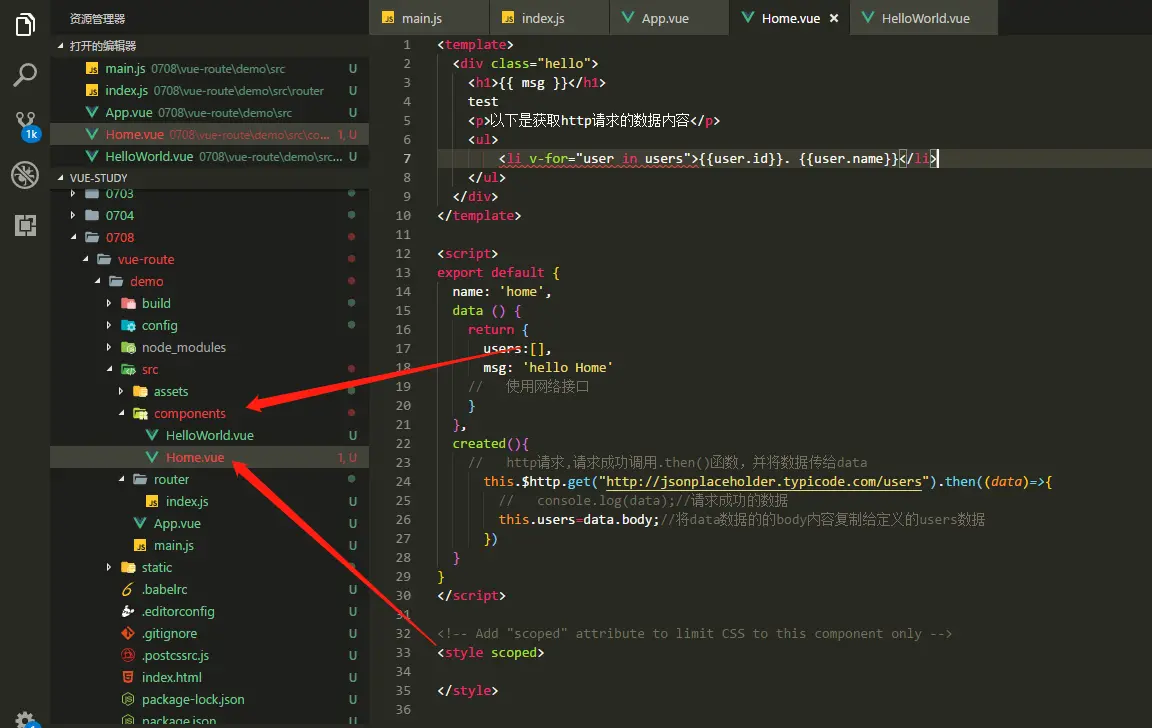Open the package-lock.json file
The width and height of the screenshot is (1152, 728).
coord(209,700)
